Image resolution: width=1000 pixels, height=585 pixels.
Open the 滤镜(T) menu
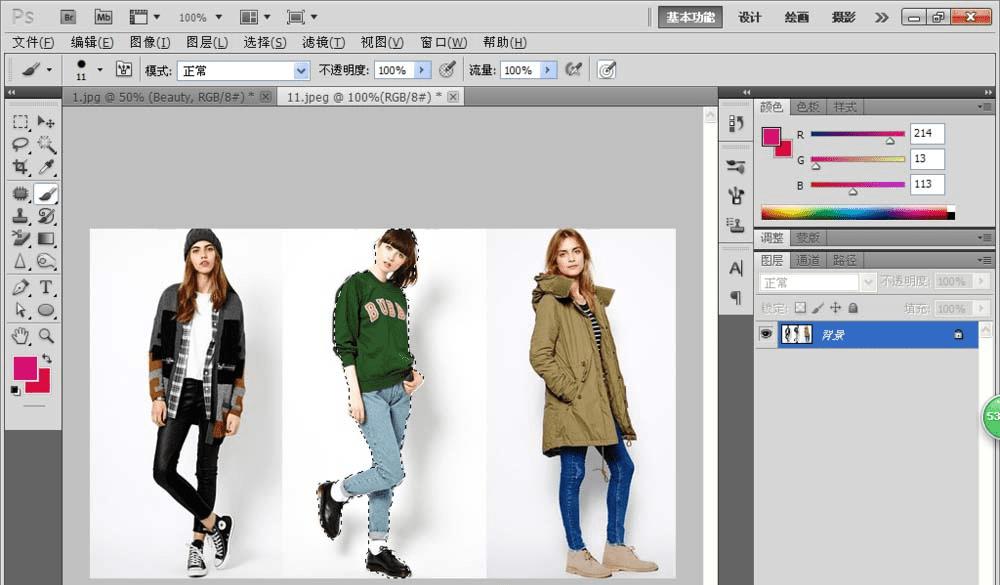[323, 42]
